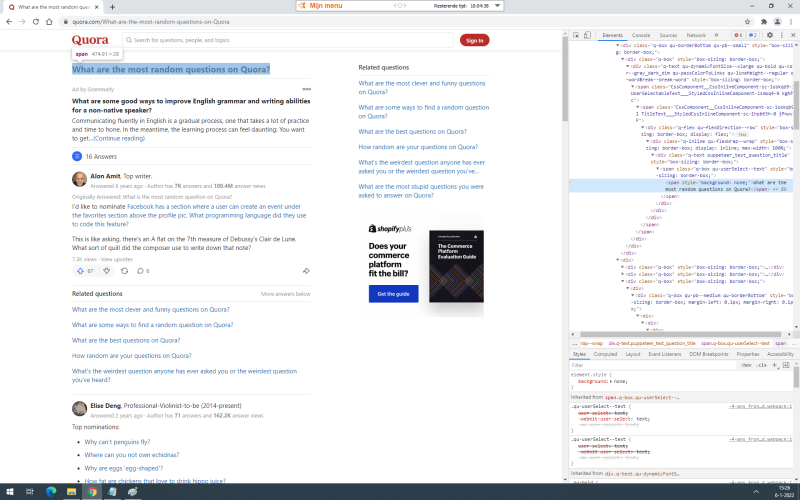800x500 pixels.
Task: Collapse the q-text puppeteer_test_question_title div node
Action: (653, 155)
